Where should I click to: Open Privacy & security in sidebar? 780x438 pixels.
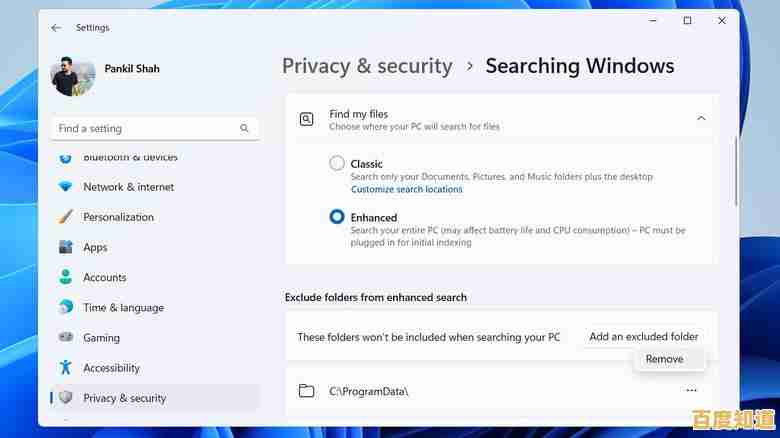click(x=124, y=398)
